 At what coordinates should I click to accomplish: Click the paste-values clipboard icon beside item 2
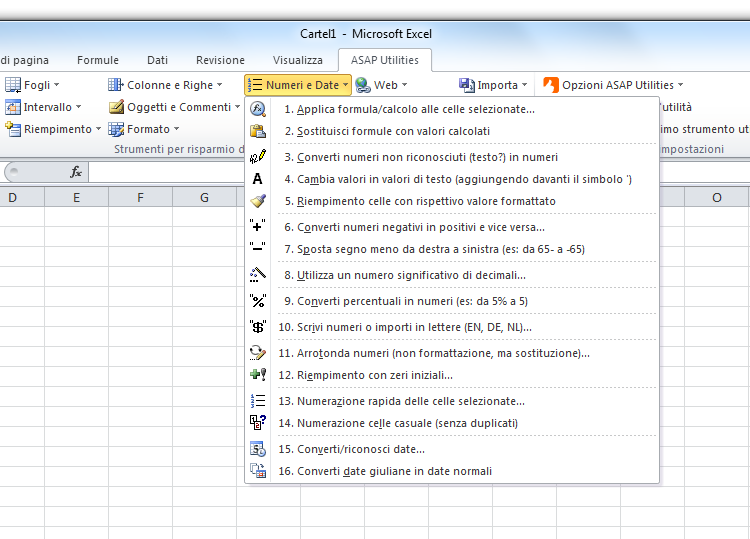(258, 131)
